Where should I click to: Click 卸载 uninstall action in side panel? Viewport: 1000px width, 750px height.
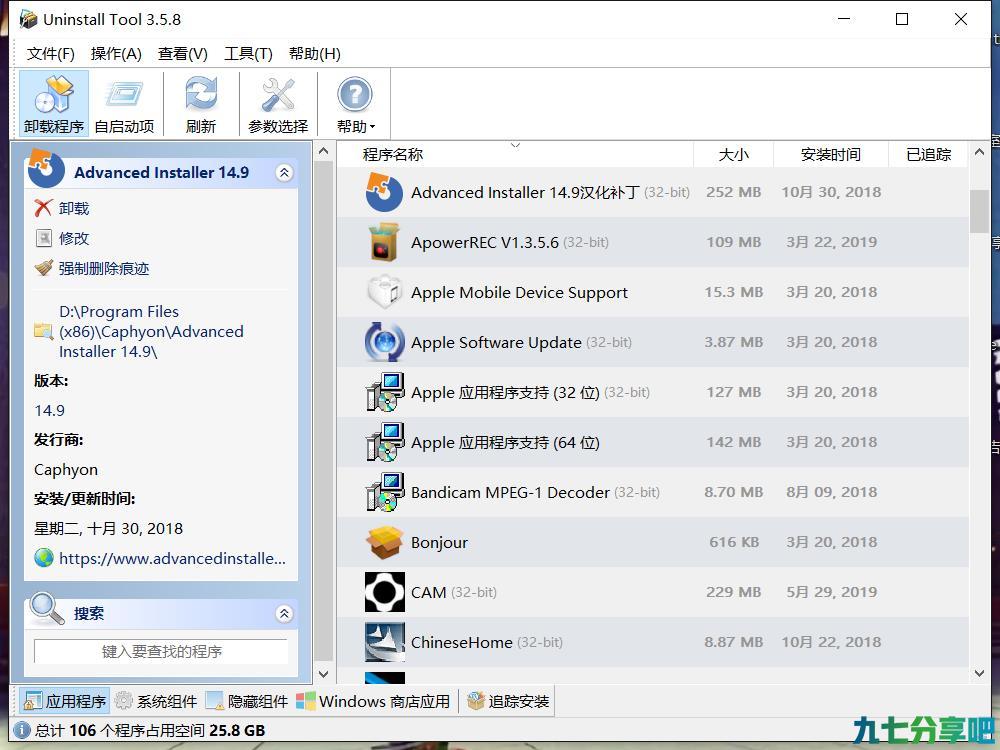[74, 209]
